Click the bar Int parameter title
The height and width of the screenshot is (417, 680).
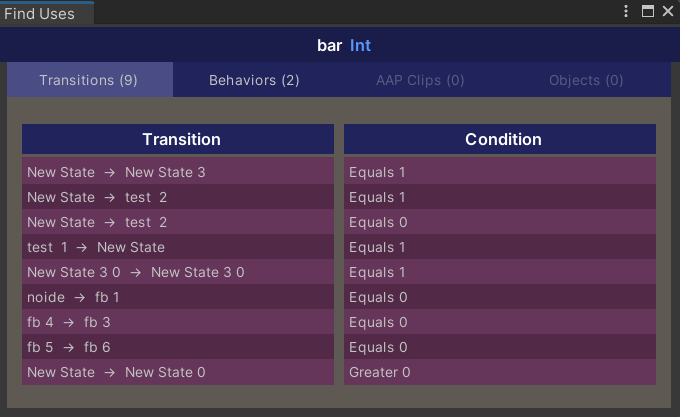[343, 46]
